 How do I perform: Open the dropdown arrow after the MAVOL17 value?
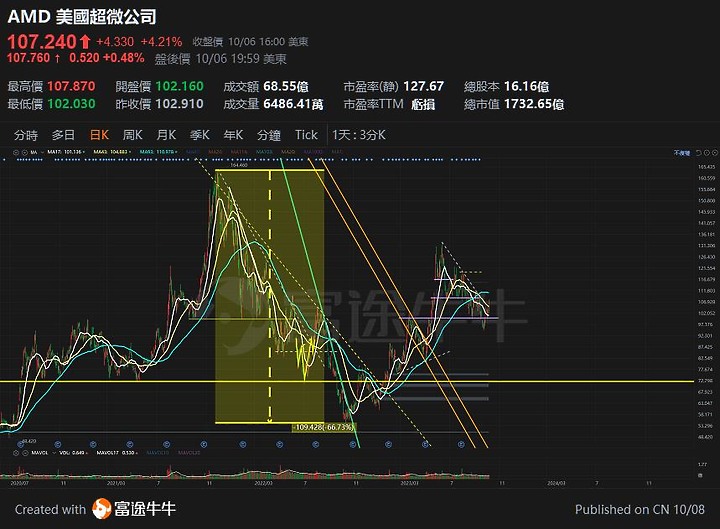(x=137, y=453)
